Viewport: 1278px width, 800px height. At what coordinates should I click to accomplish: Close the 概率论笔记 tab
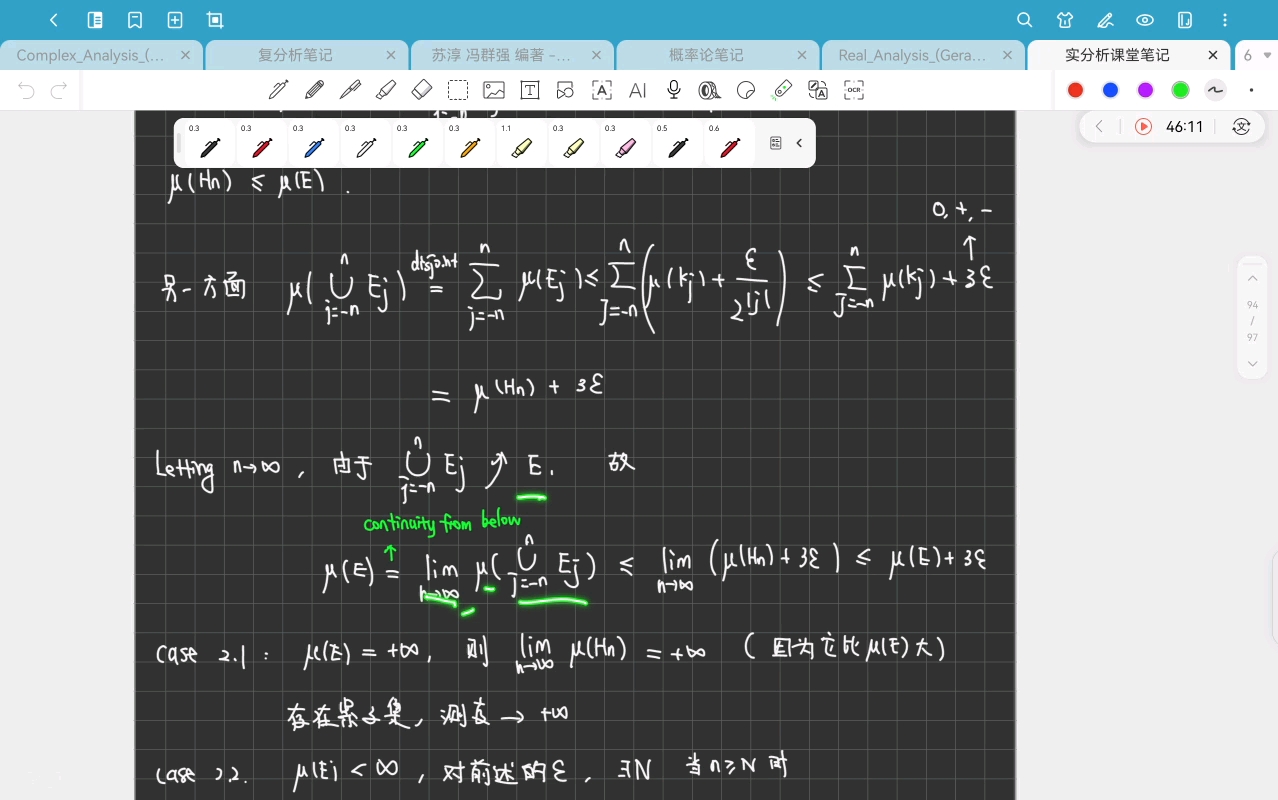coord(802,55)
